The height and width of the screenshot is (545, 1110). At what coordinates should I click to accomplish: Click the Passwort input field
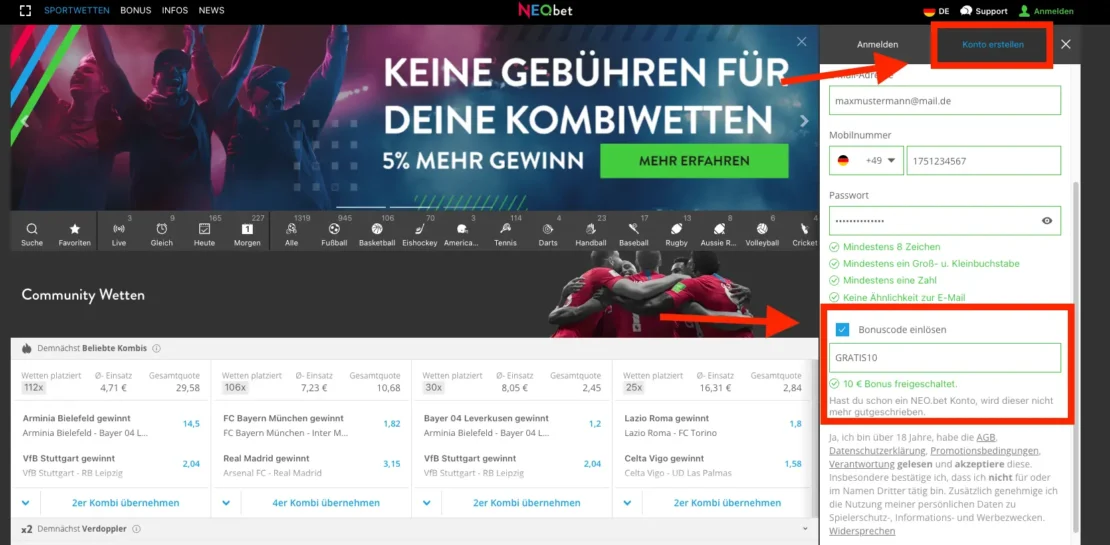[x=945, y=221]
